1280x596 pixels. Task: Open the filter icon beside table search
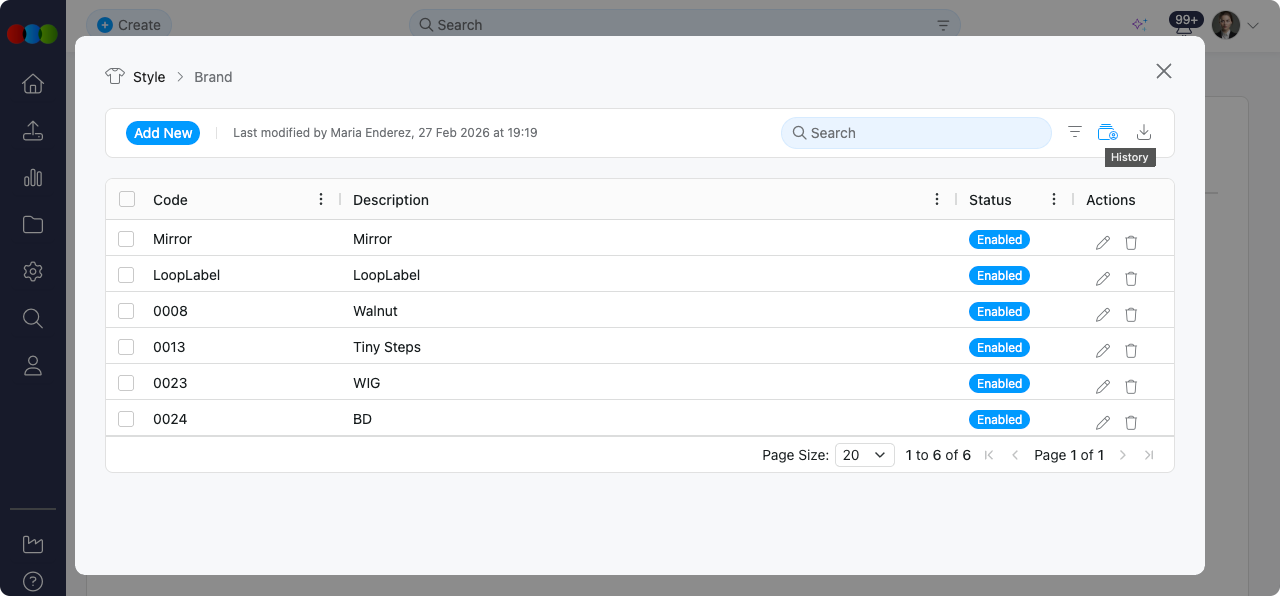point(1074,132)
